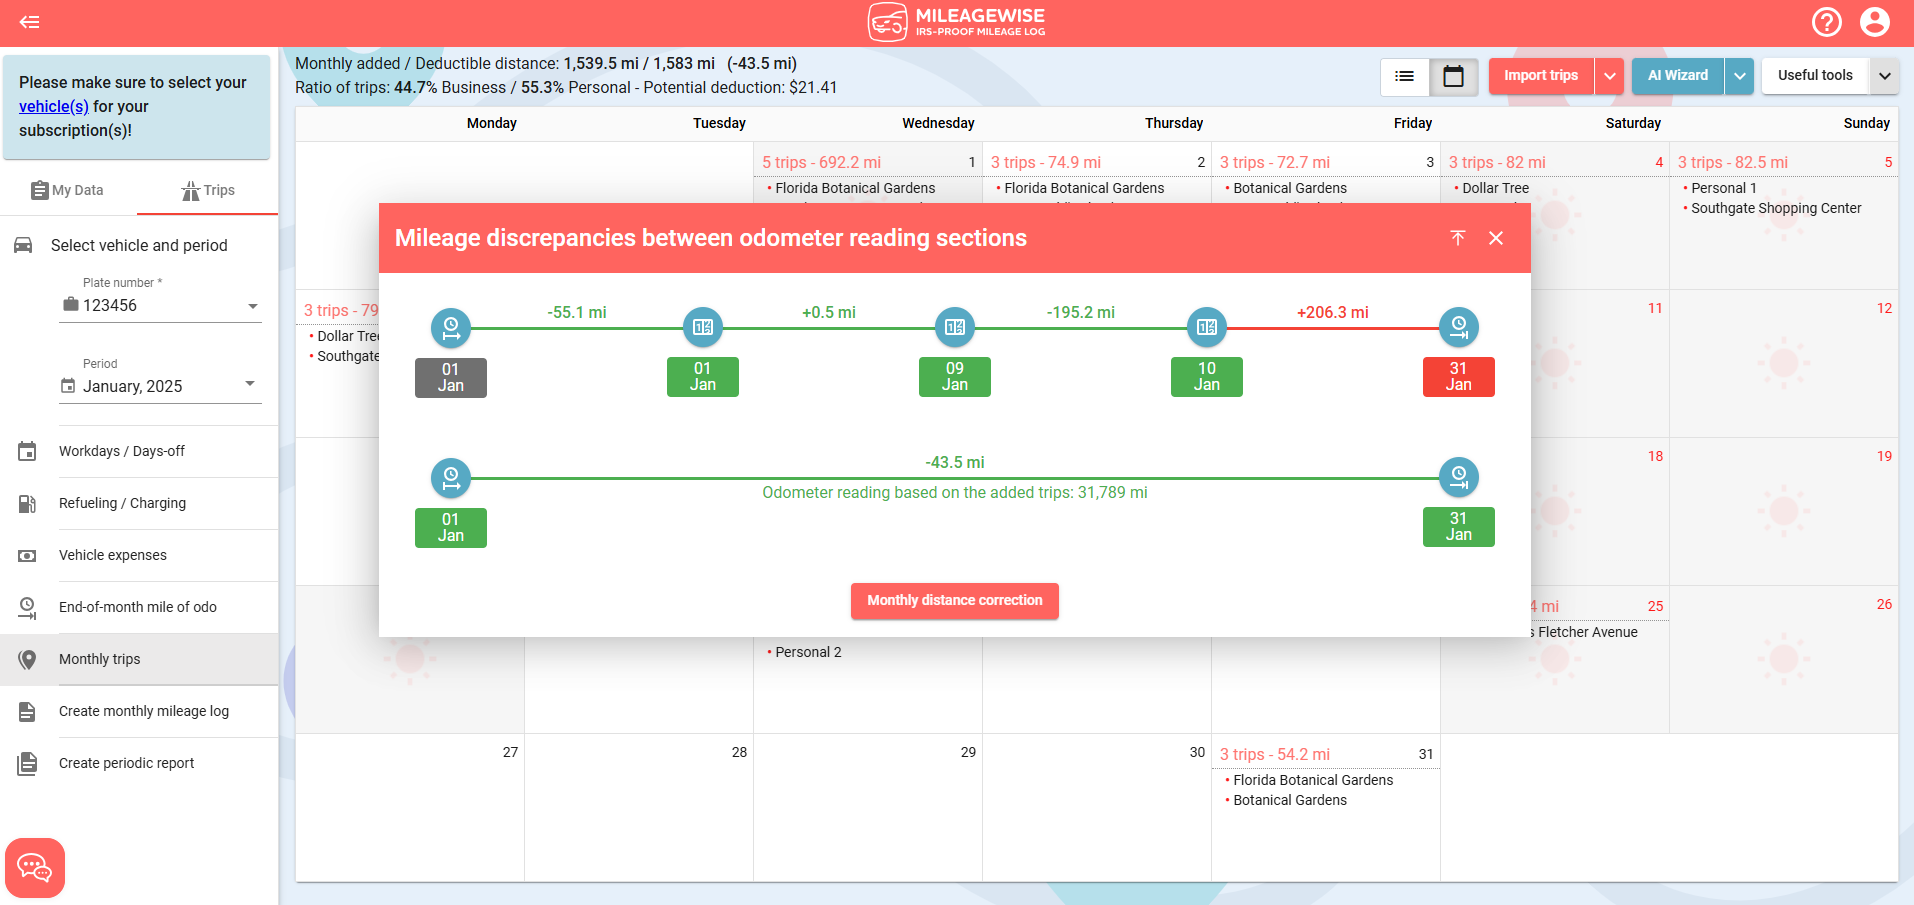Open the help question mark icon

pyautogui.click(x=1826, y=22)
